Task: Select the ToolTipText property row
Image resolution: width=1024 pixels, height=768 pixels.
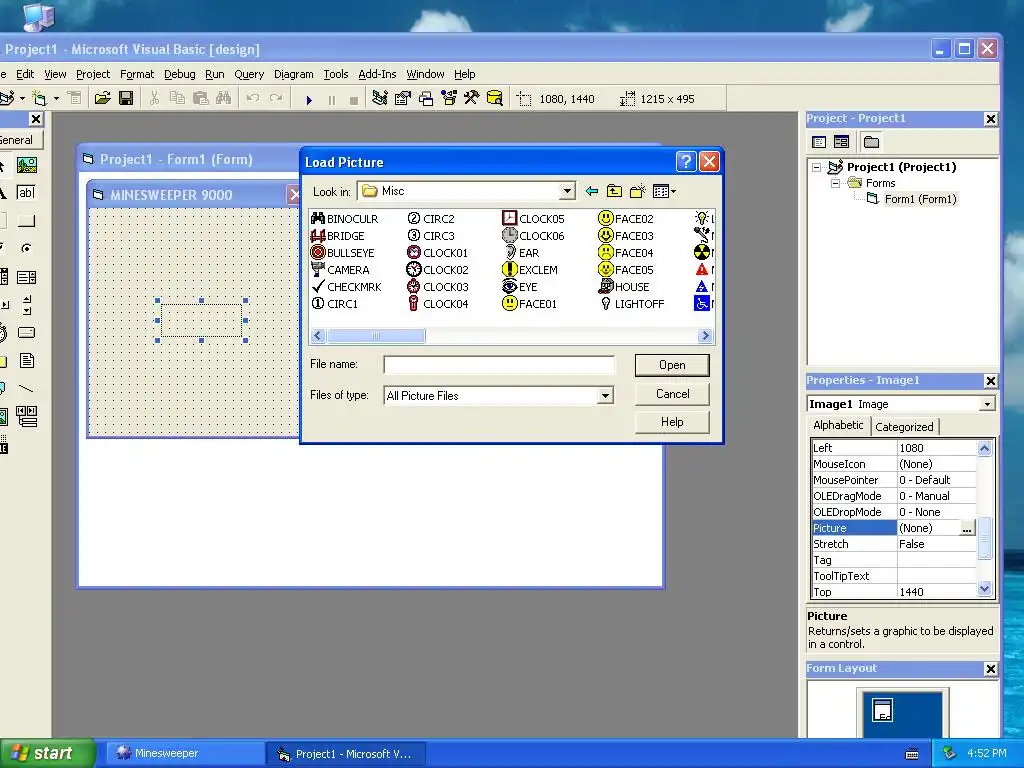Action: 893,576
